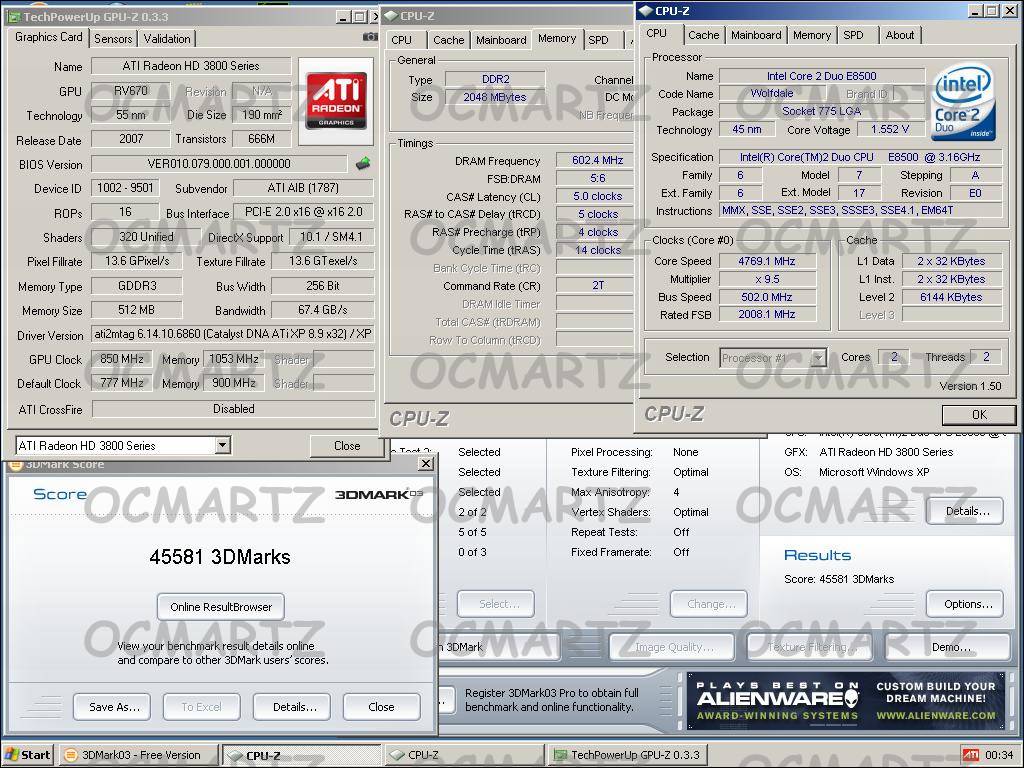Select CPU tab in the back CPU-Z window
This screenshot has width=1024, height=768.
click(402, 40)
